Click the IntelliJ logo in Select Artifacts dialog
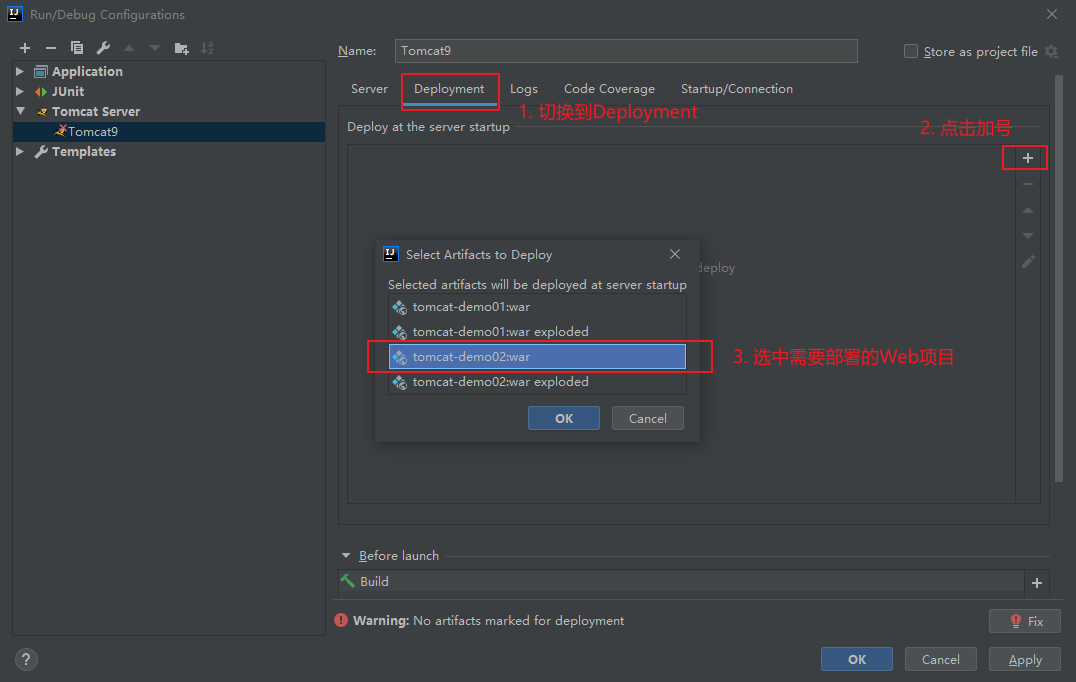This screenshot has width=1076, height=682. point(390,255)
